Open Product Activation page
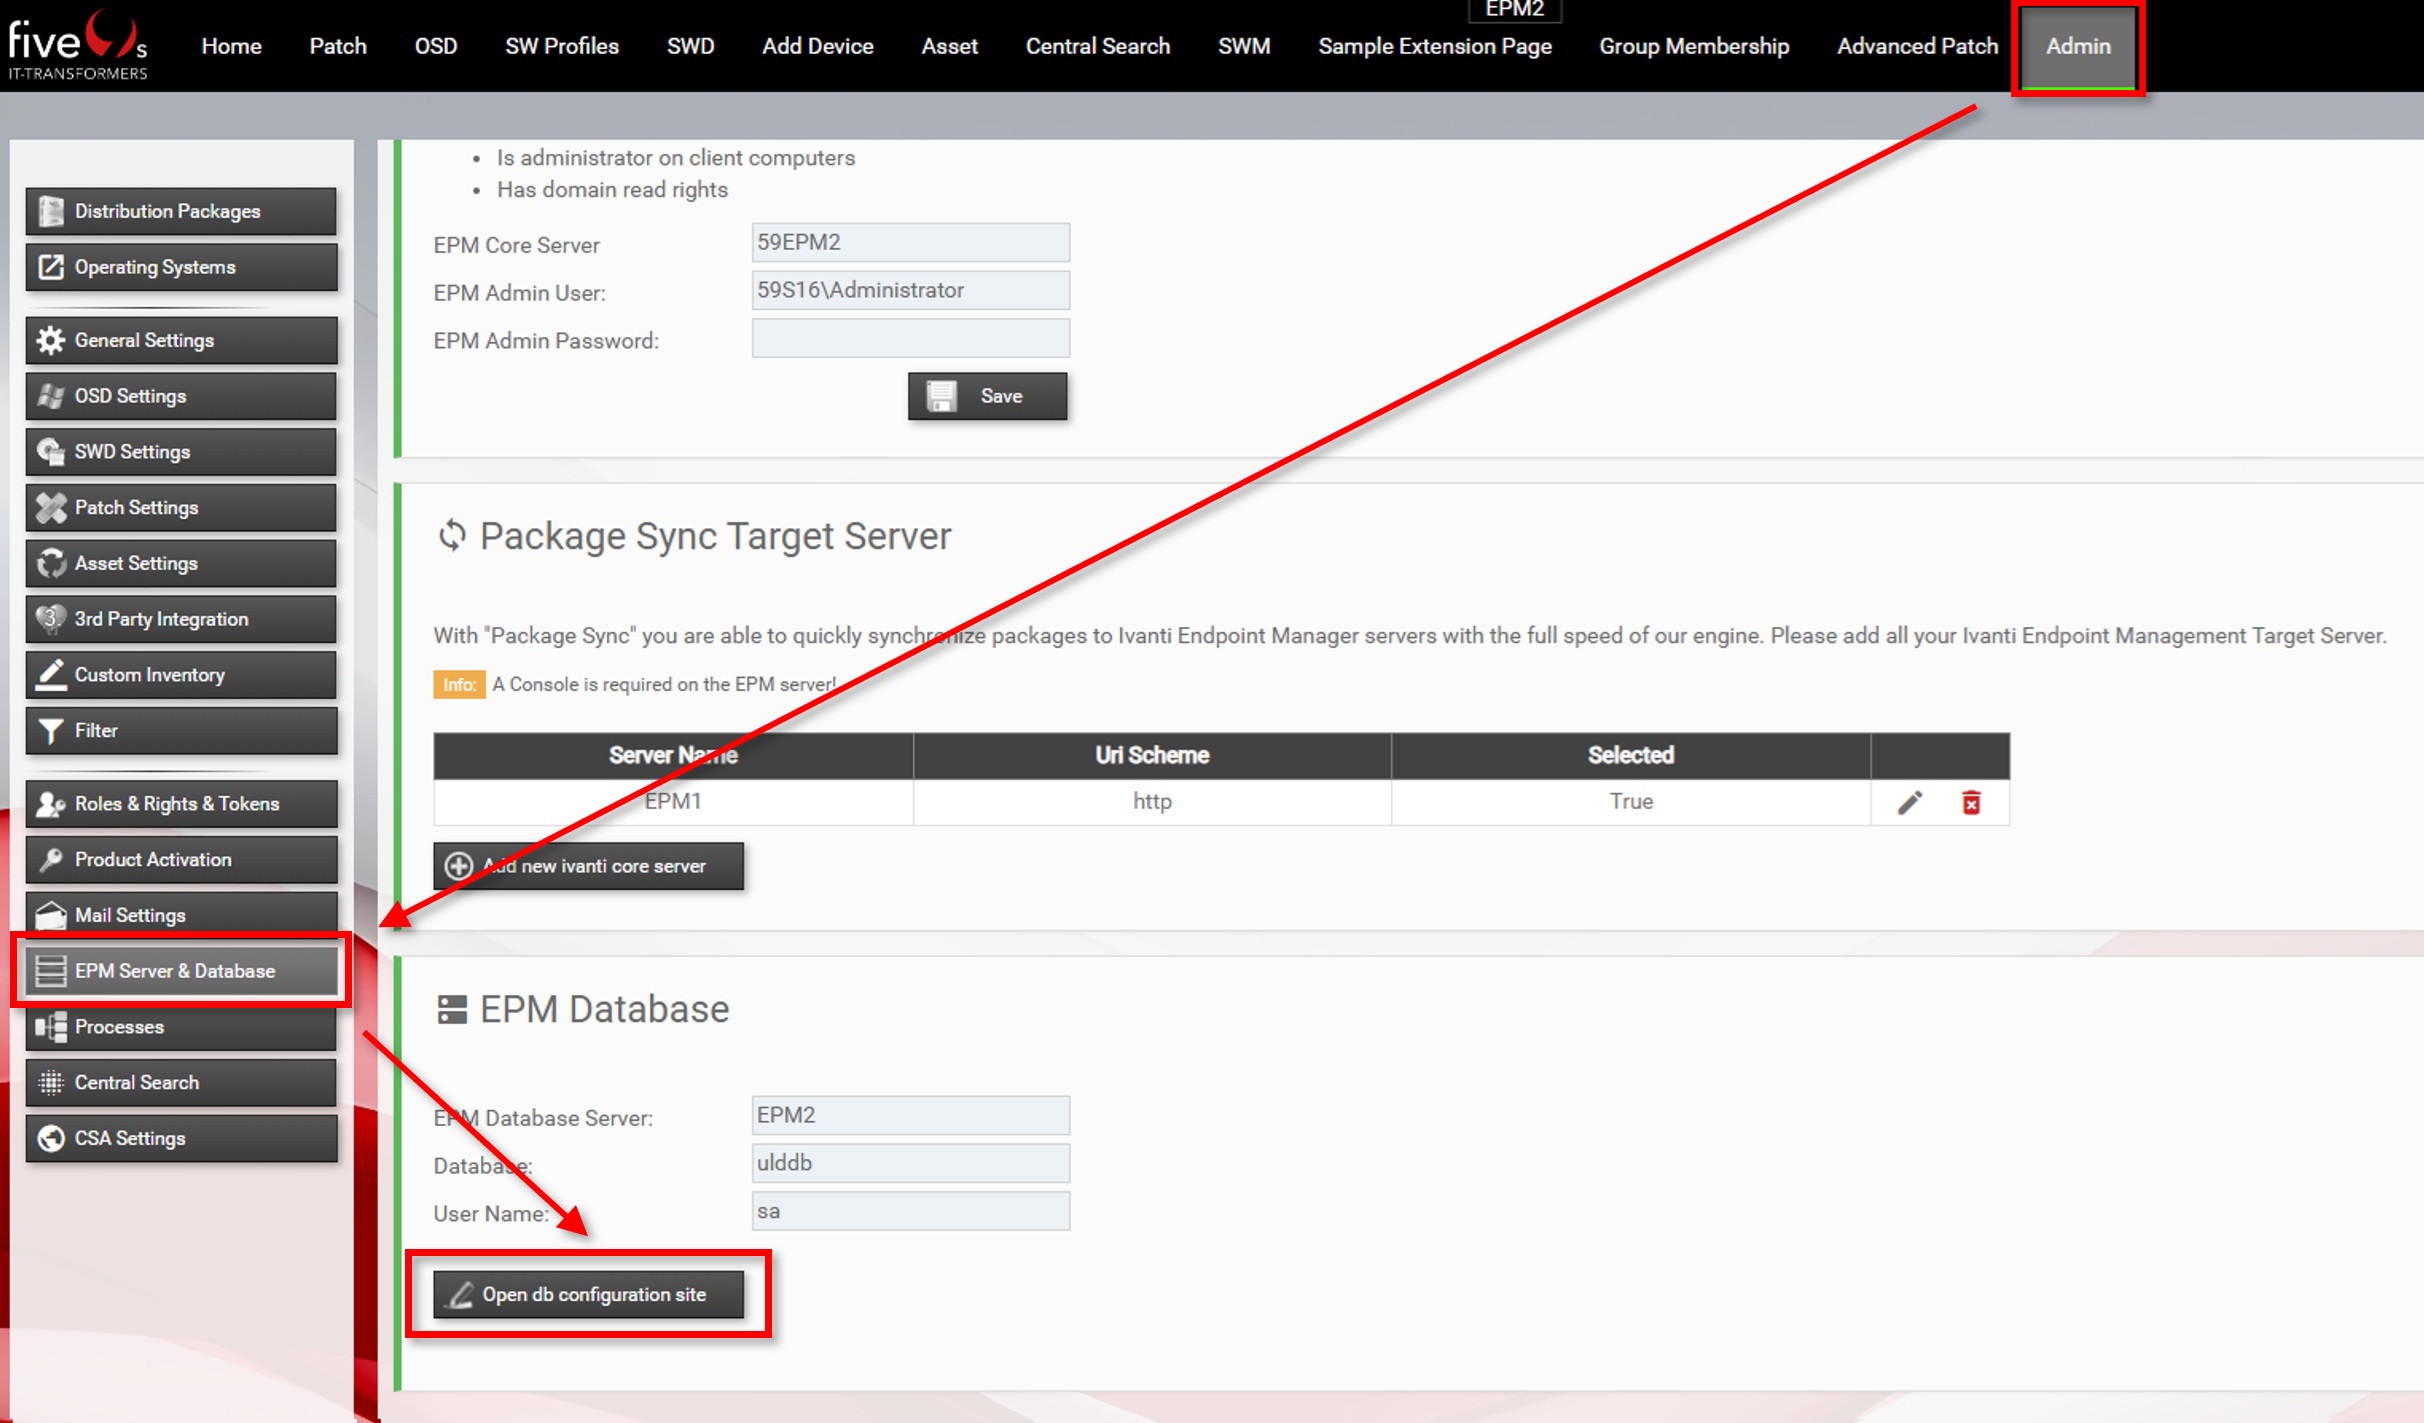 pyautogui.click(x=181, y=860)
